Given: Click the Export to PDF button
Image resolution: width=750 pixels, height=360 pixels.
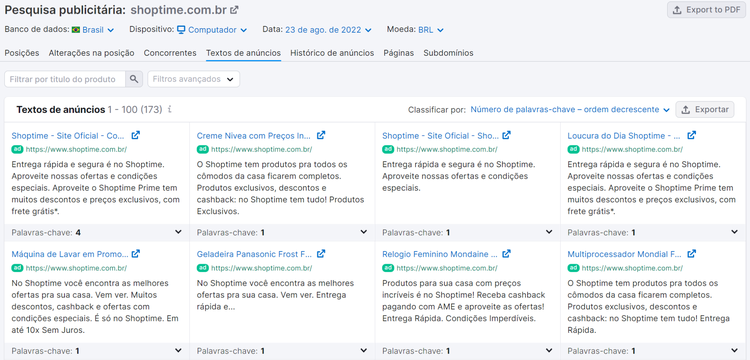Looking at the screenshot, I should pos(706,10).
